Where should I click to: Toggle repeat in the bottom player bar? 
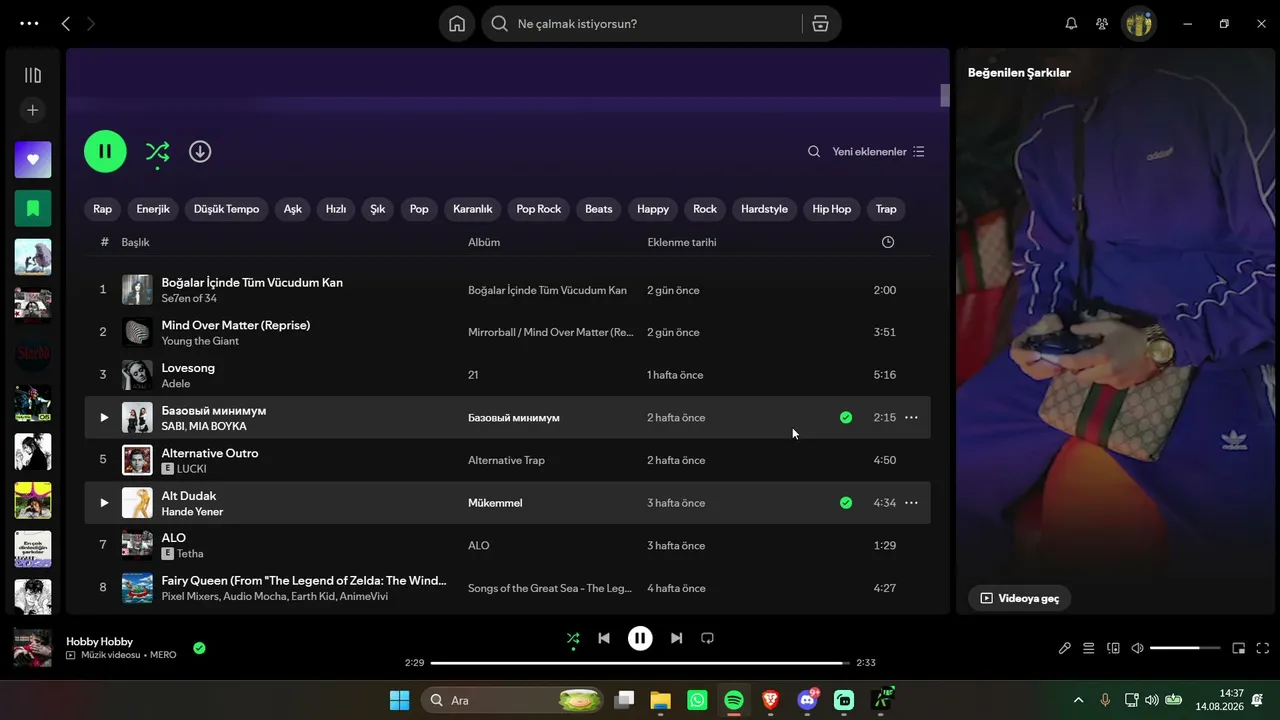click(x=707, y=638)
